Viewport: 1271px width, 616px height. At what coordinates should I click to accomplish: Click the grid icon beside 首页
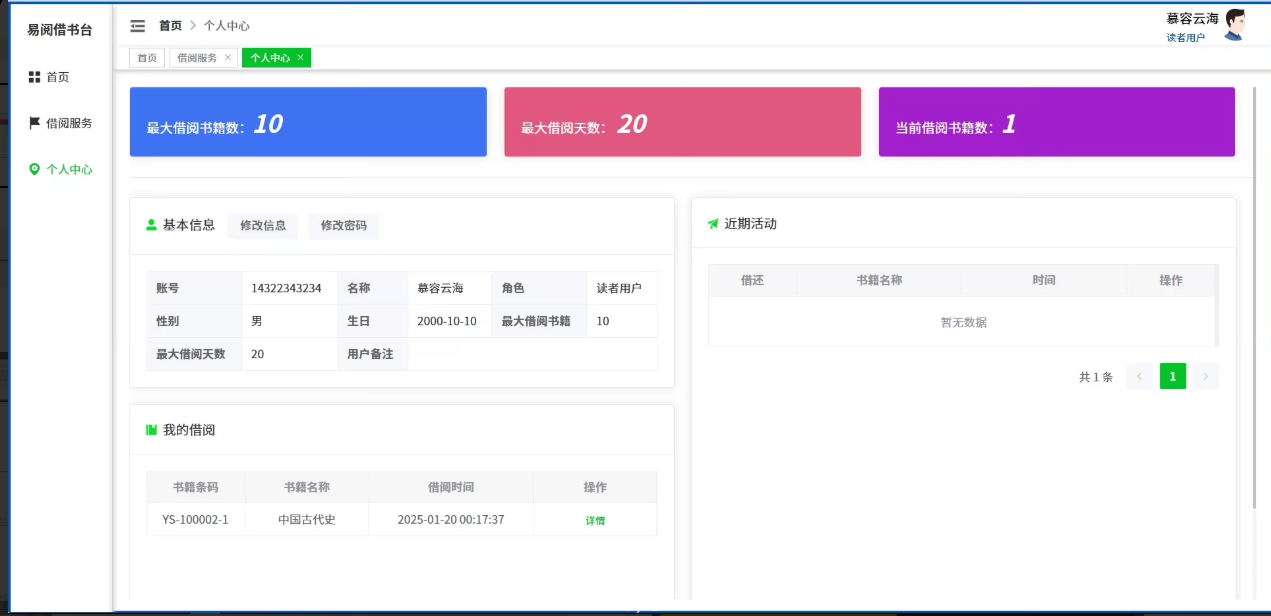pyautogui.click(x=34, y=77)
